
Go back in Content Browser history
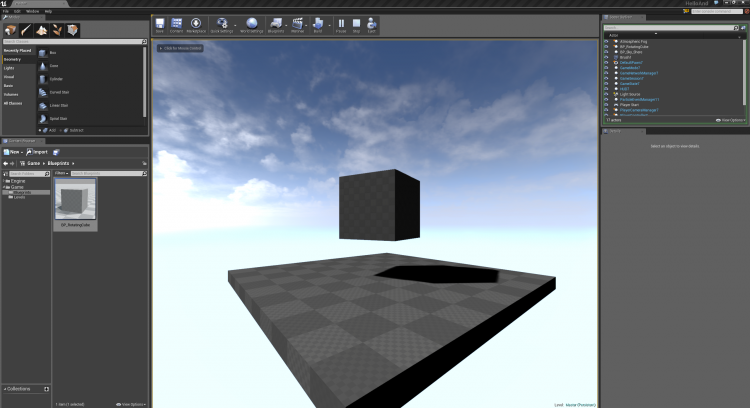[6, 164]
